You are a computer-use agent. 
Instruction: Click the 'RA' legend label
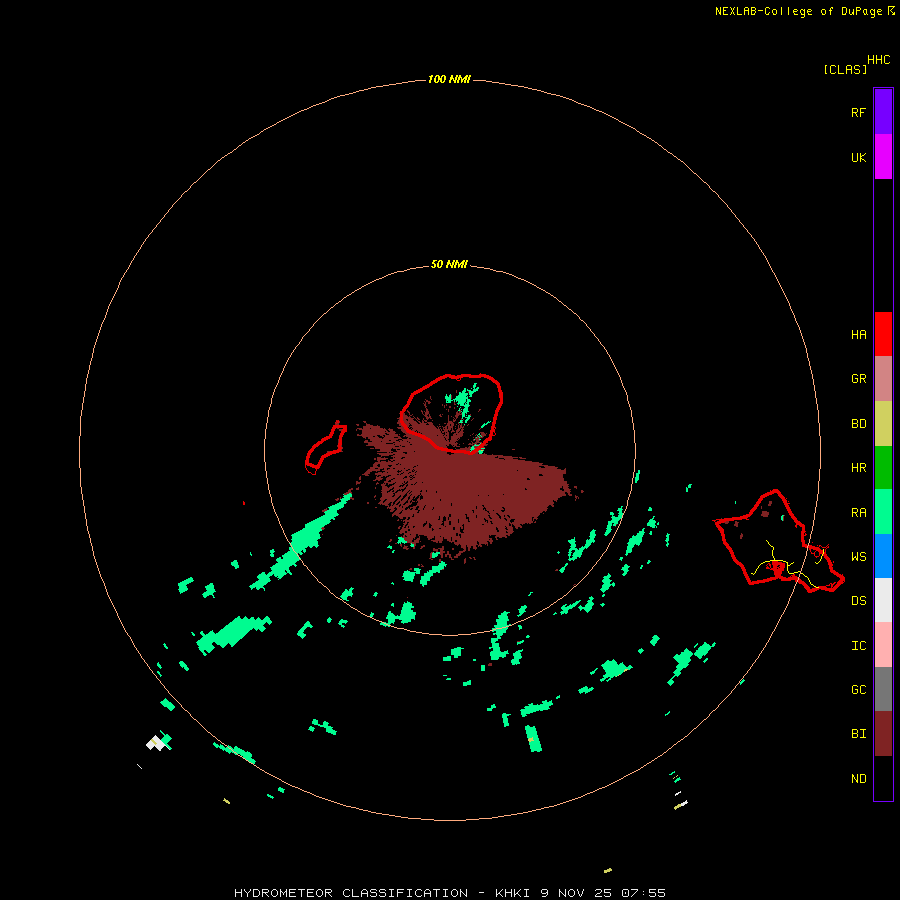point(858,513)
